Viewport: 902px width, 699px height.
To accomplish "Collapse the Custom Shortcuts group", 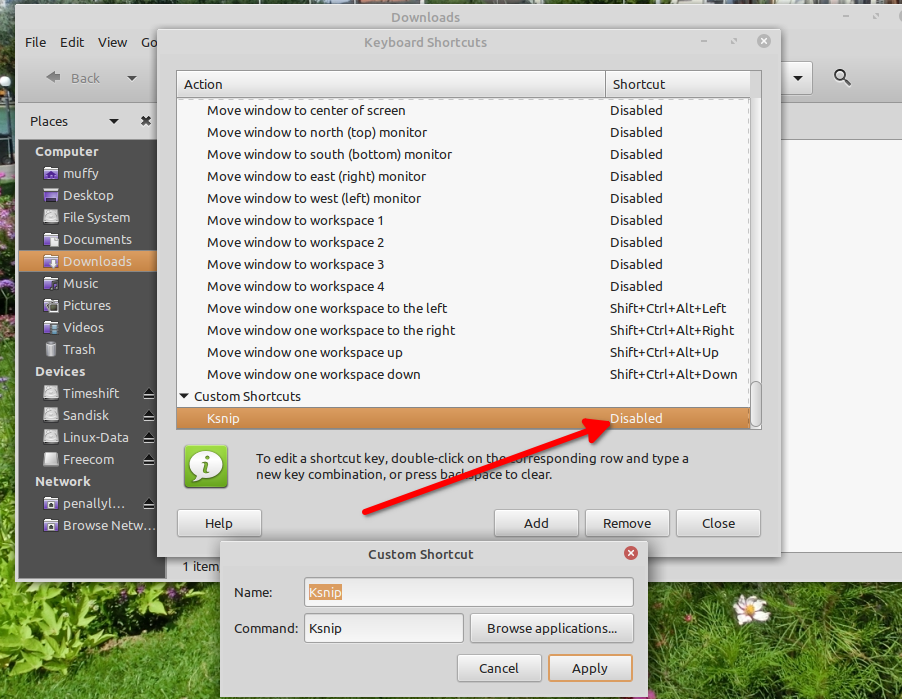I will (184, 396).
